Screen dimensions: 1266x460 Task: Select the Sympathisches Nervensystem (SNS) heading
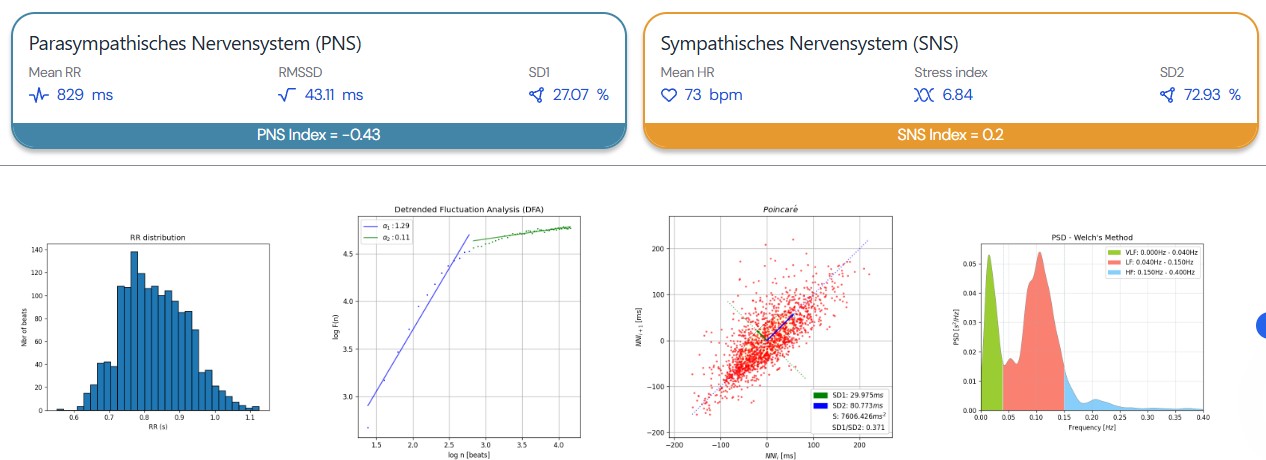point(809,44)
